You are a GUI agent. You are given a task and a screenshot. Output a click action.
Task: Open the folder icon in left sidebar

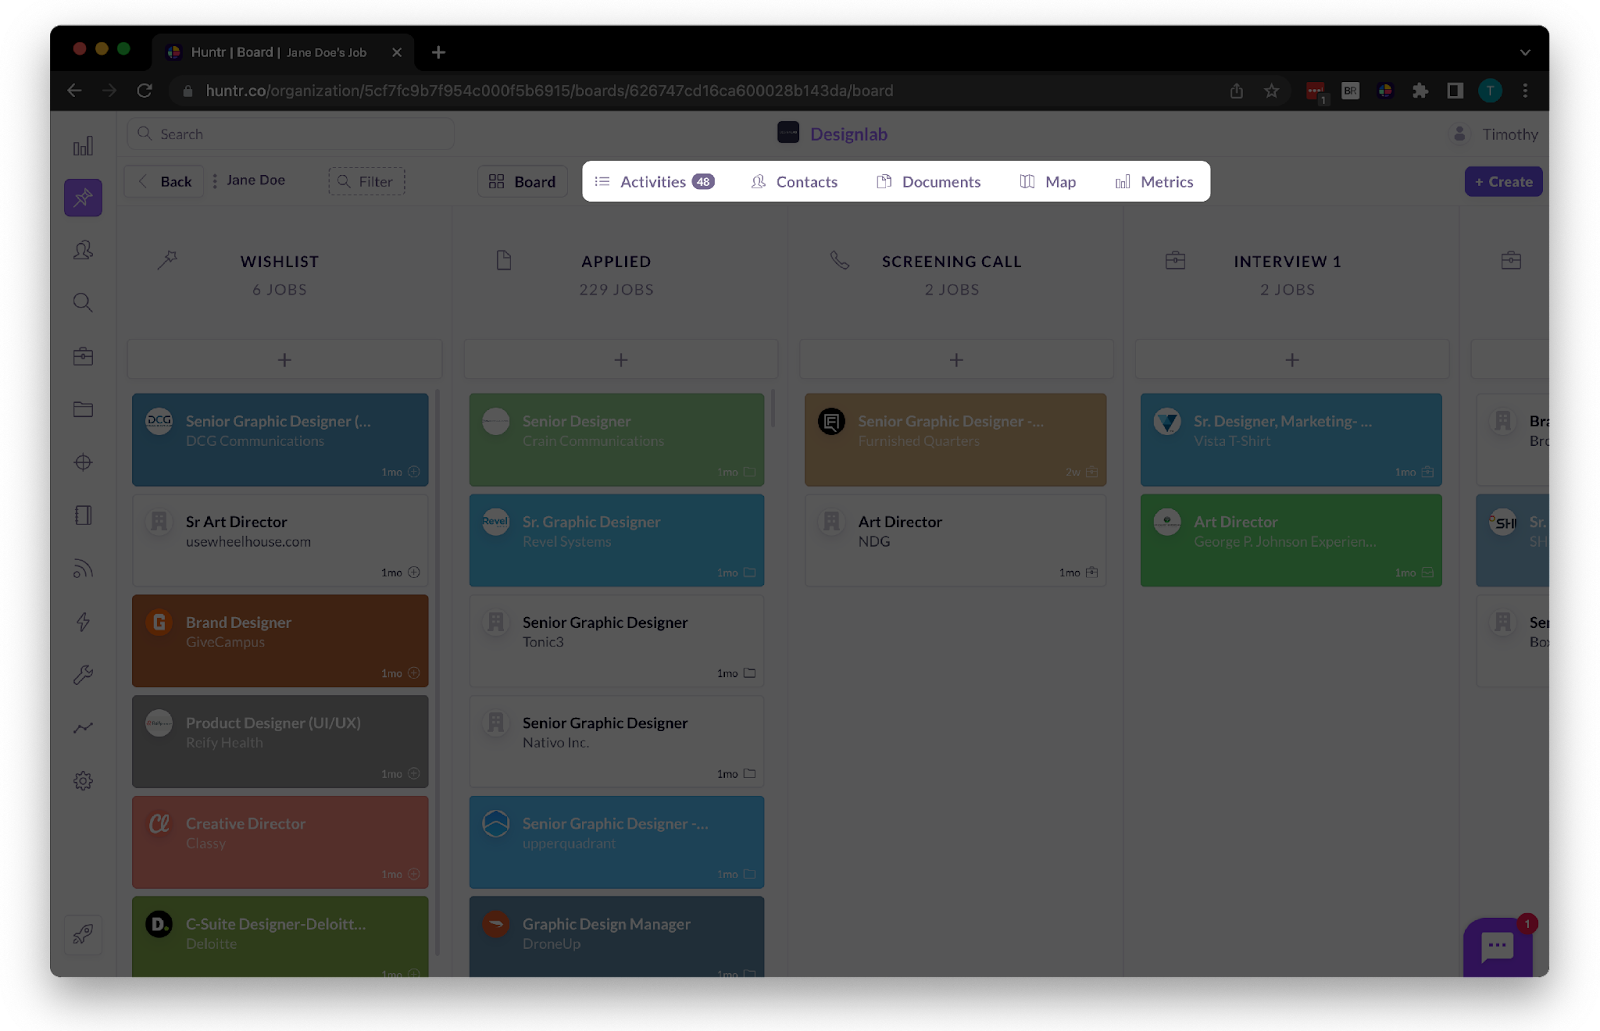coord(83,409)
